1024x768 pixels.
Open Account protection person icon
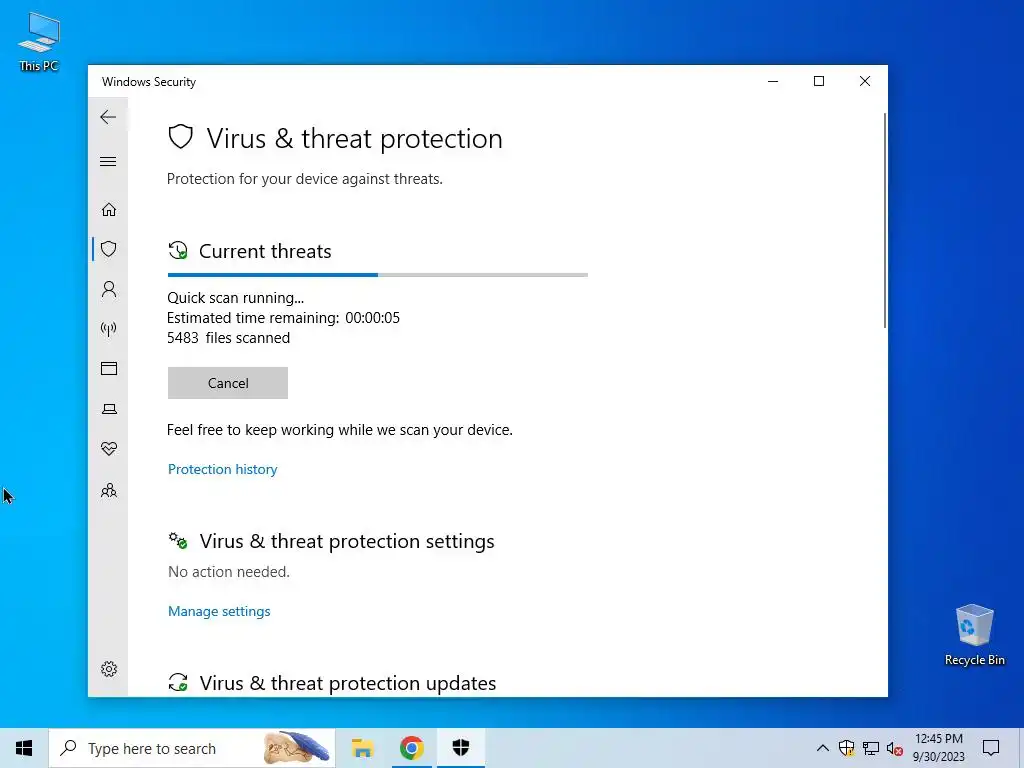pos(108,289)
